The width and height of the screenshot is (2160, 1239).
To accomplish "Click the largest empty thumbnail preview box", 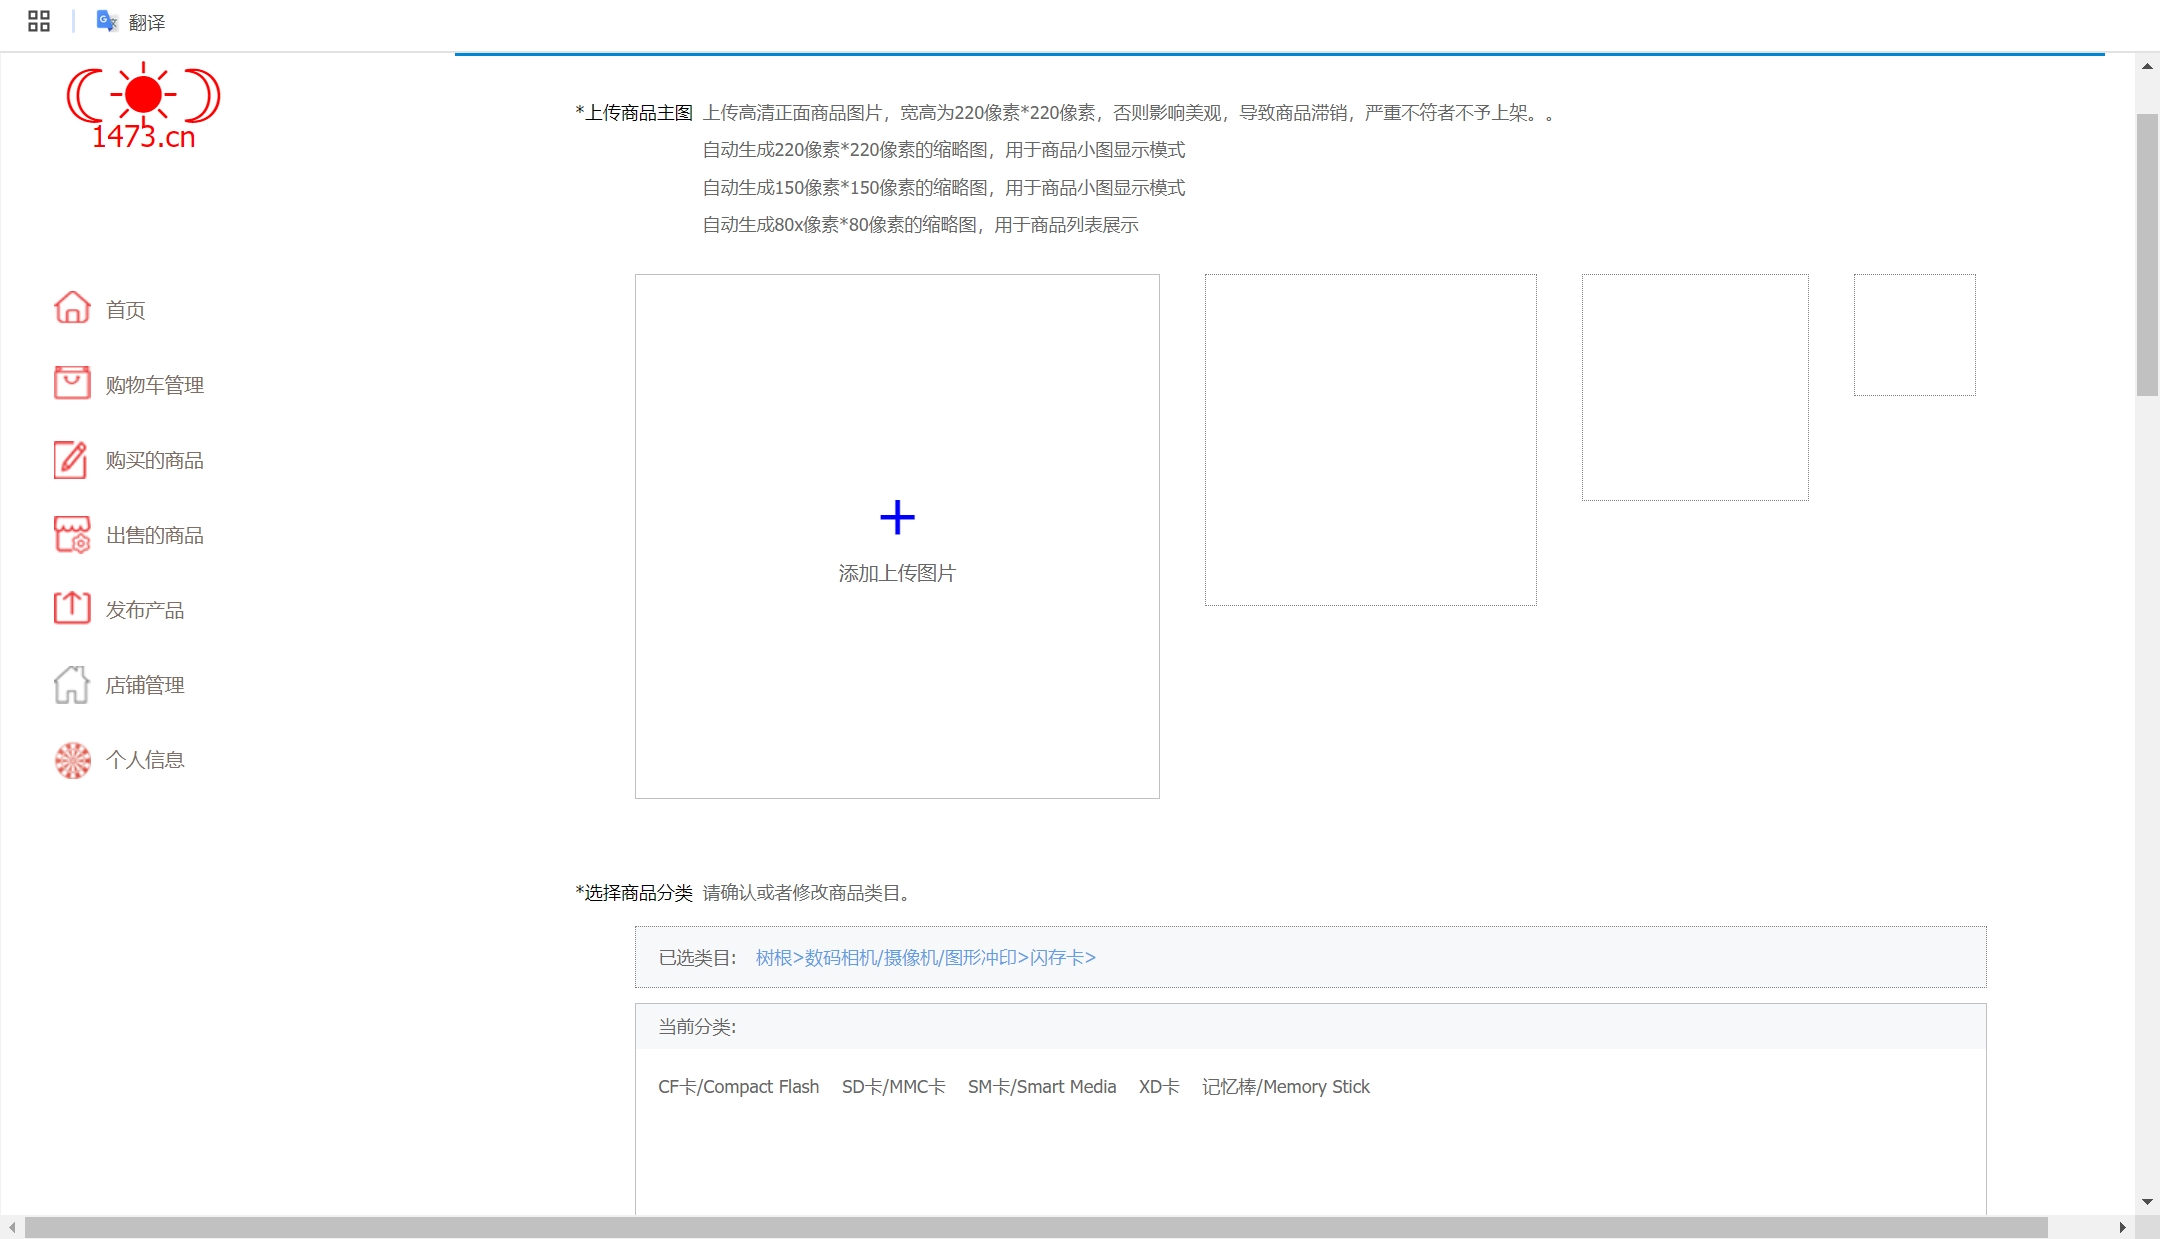I will [1370, 440].
